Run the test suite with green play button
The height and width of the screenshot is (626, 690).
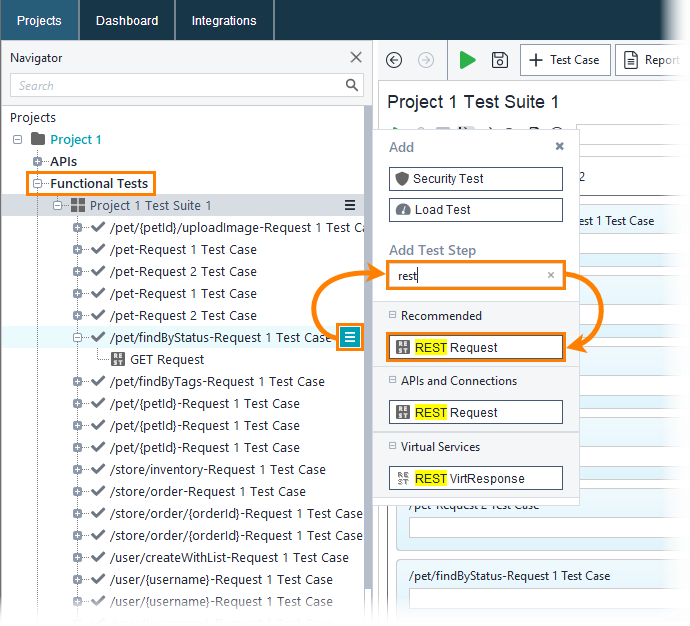click(x=467, y=60)
